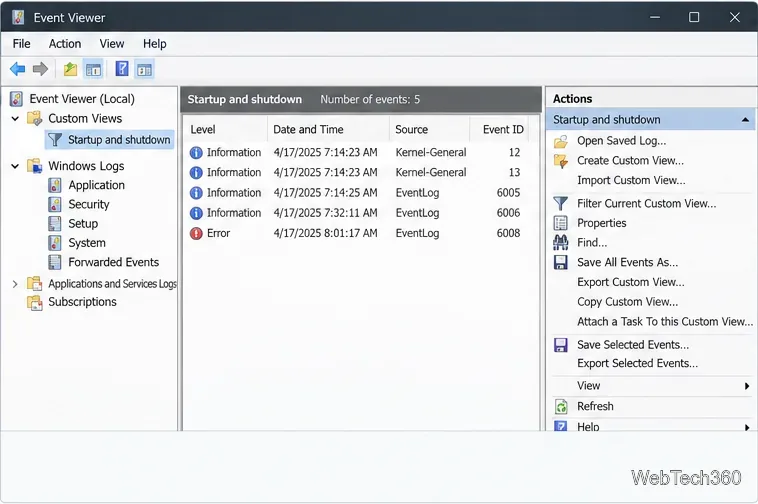This screenshot has height=504, width=758.
Task: Click the Forward arrow toolbar icon
Action: (41, 70)
